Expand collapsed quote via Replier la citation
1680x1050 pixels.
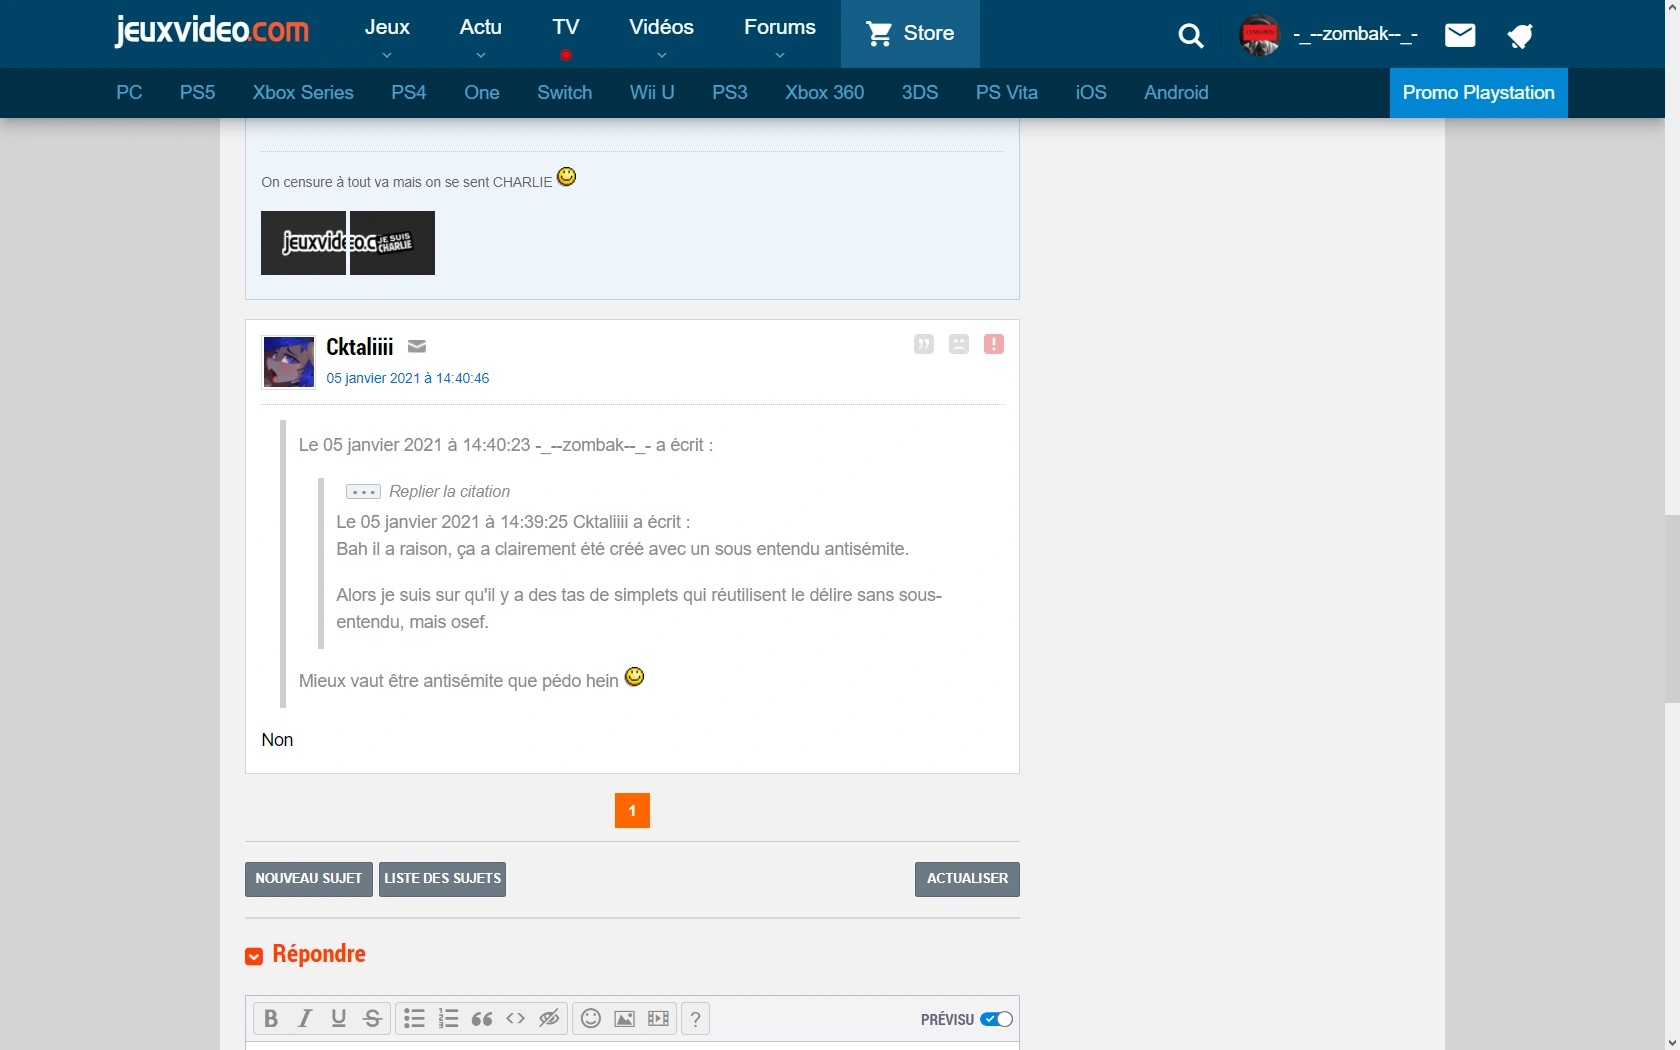tap(363, 492)
